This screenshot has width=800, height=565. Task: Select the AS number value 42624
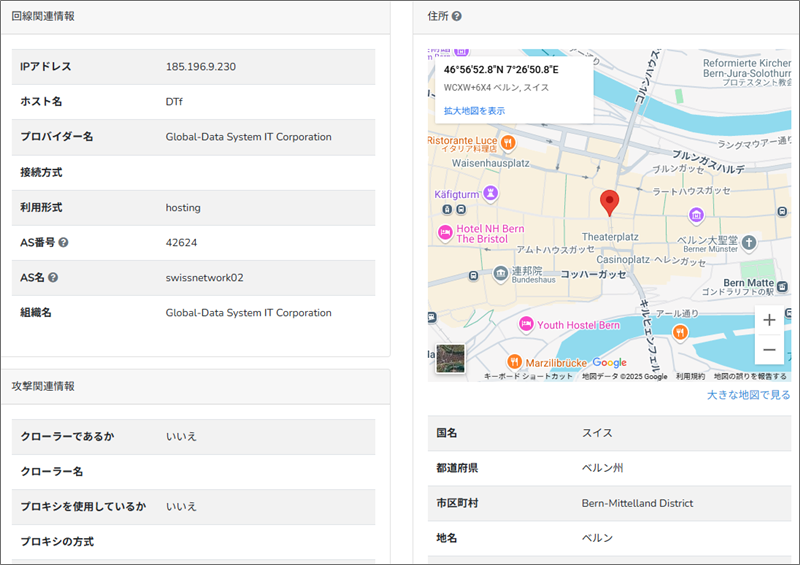coord(181,242)
